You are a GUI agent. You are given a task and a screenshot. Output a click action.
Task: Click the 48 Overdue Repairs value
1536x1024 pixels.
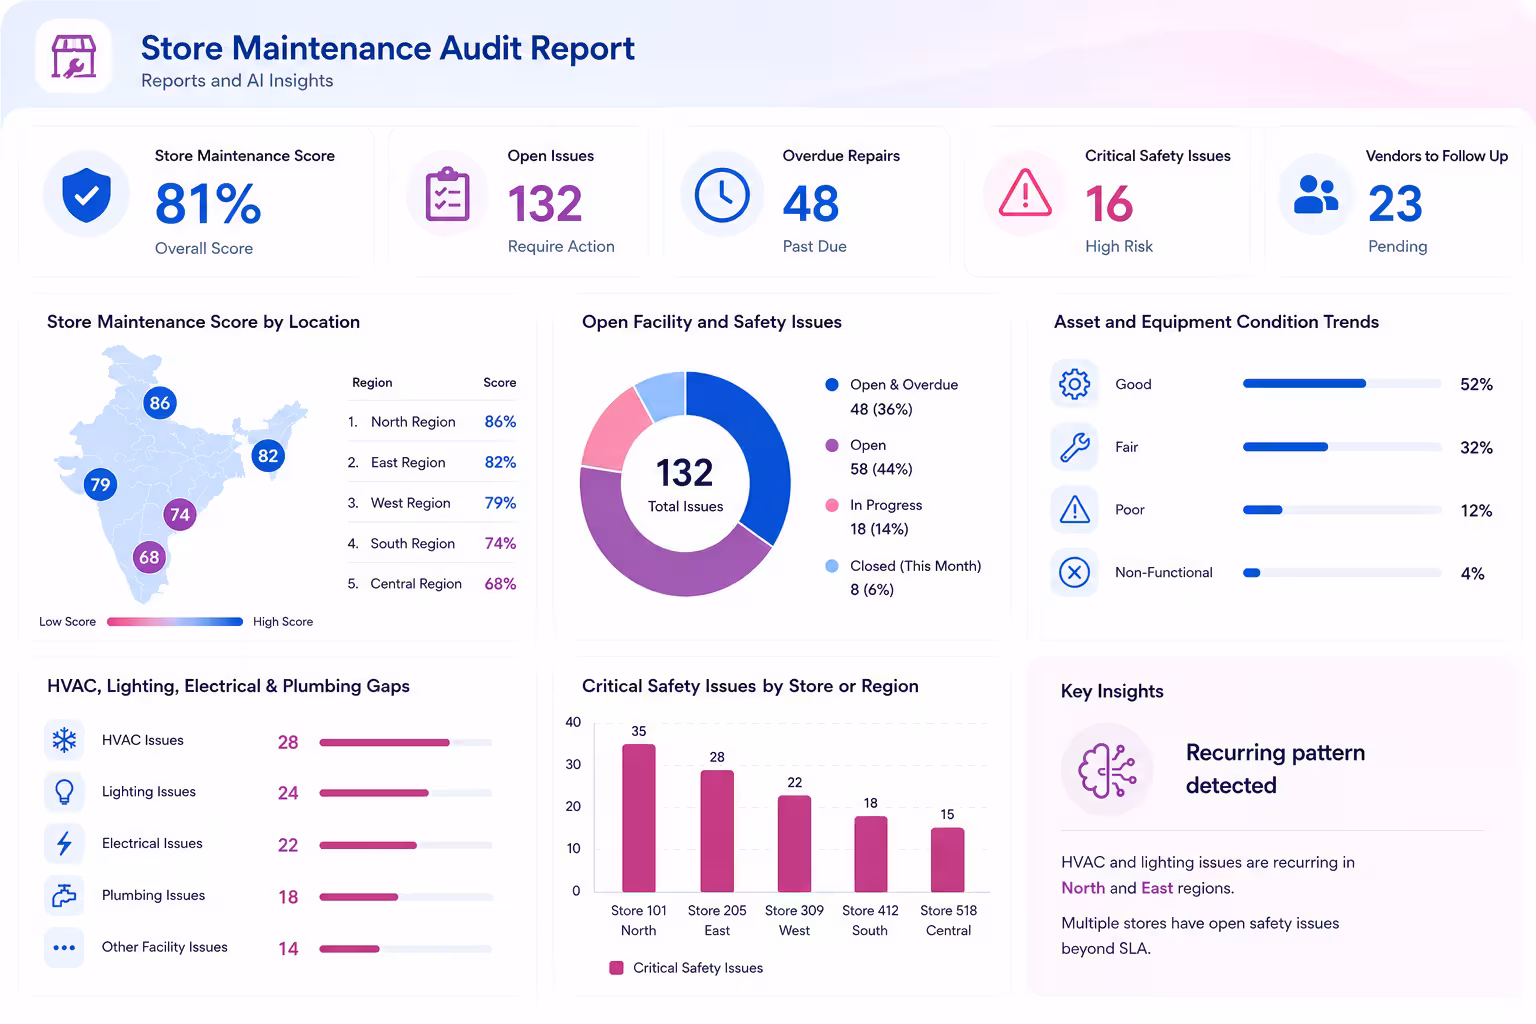(811, 204)
